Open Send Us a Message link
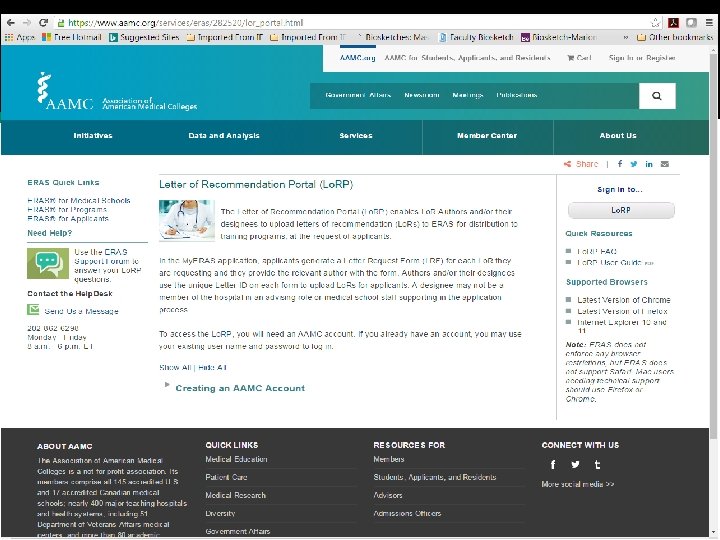 pos(81,311)
